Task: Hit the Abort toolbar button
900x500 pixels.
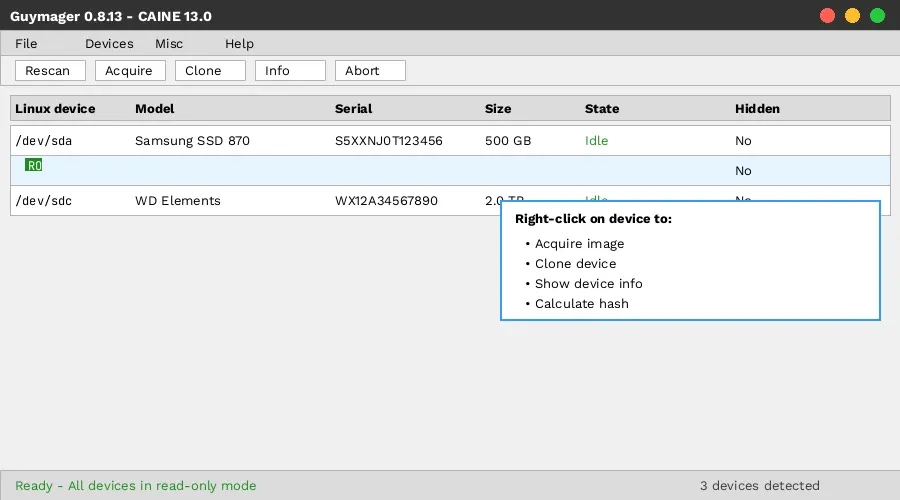Action: 370,71
